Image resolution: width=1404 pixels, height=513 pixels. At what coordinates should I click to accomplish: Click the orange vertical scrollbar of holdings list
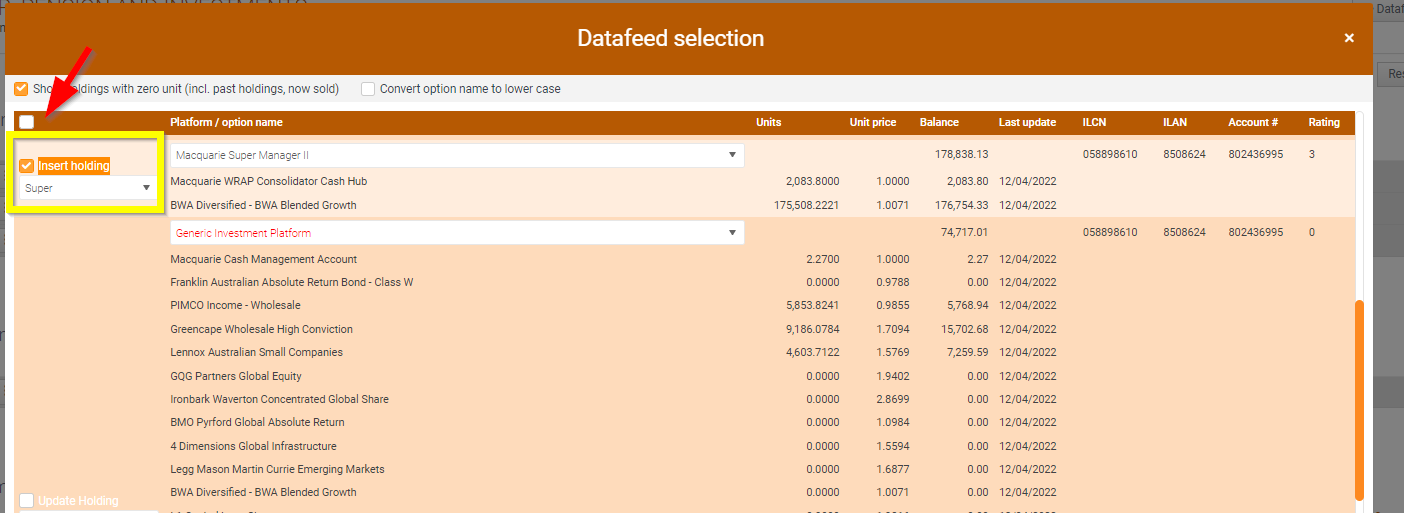coord(1358,399)
